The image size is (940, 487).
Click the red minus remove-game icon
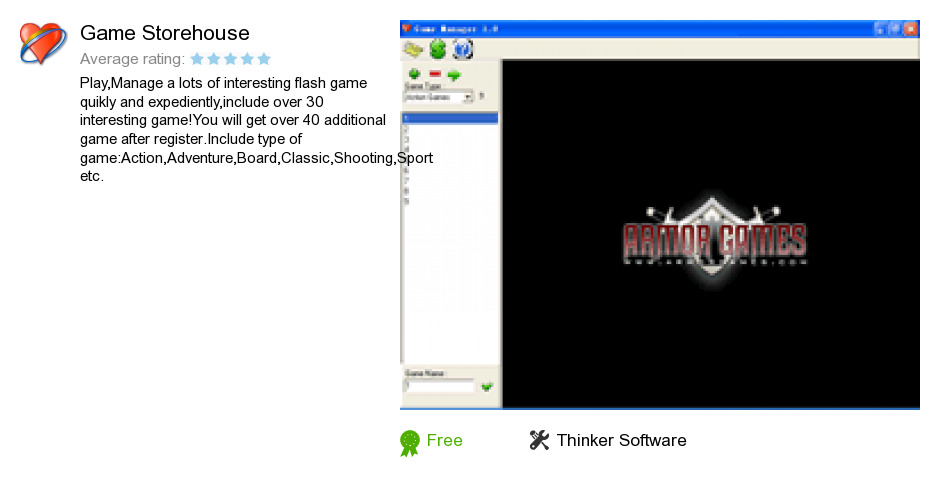pos(435,74)
